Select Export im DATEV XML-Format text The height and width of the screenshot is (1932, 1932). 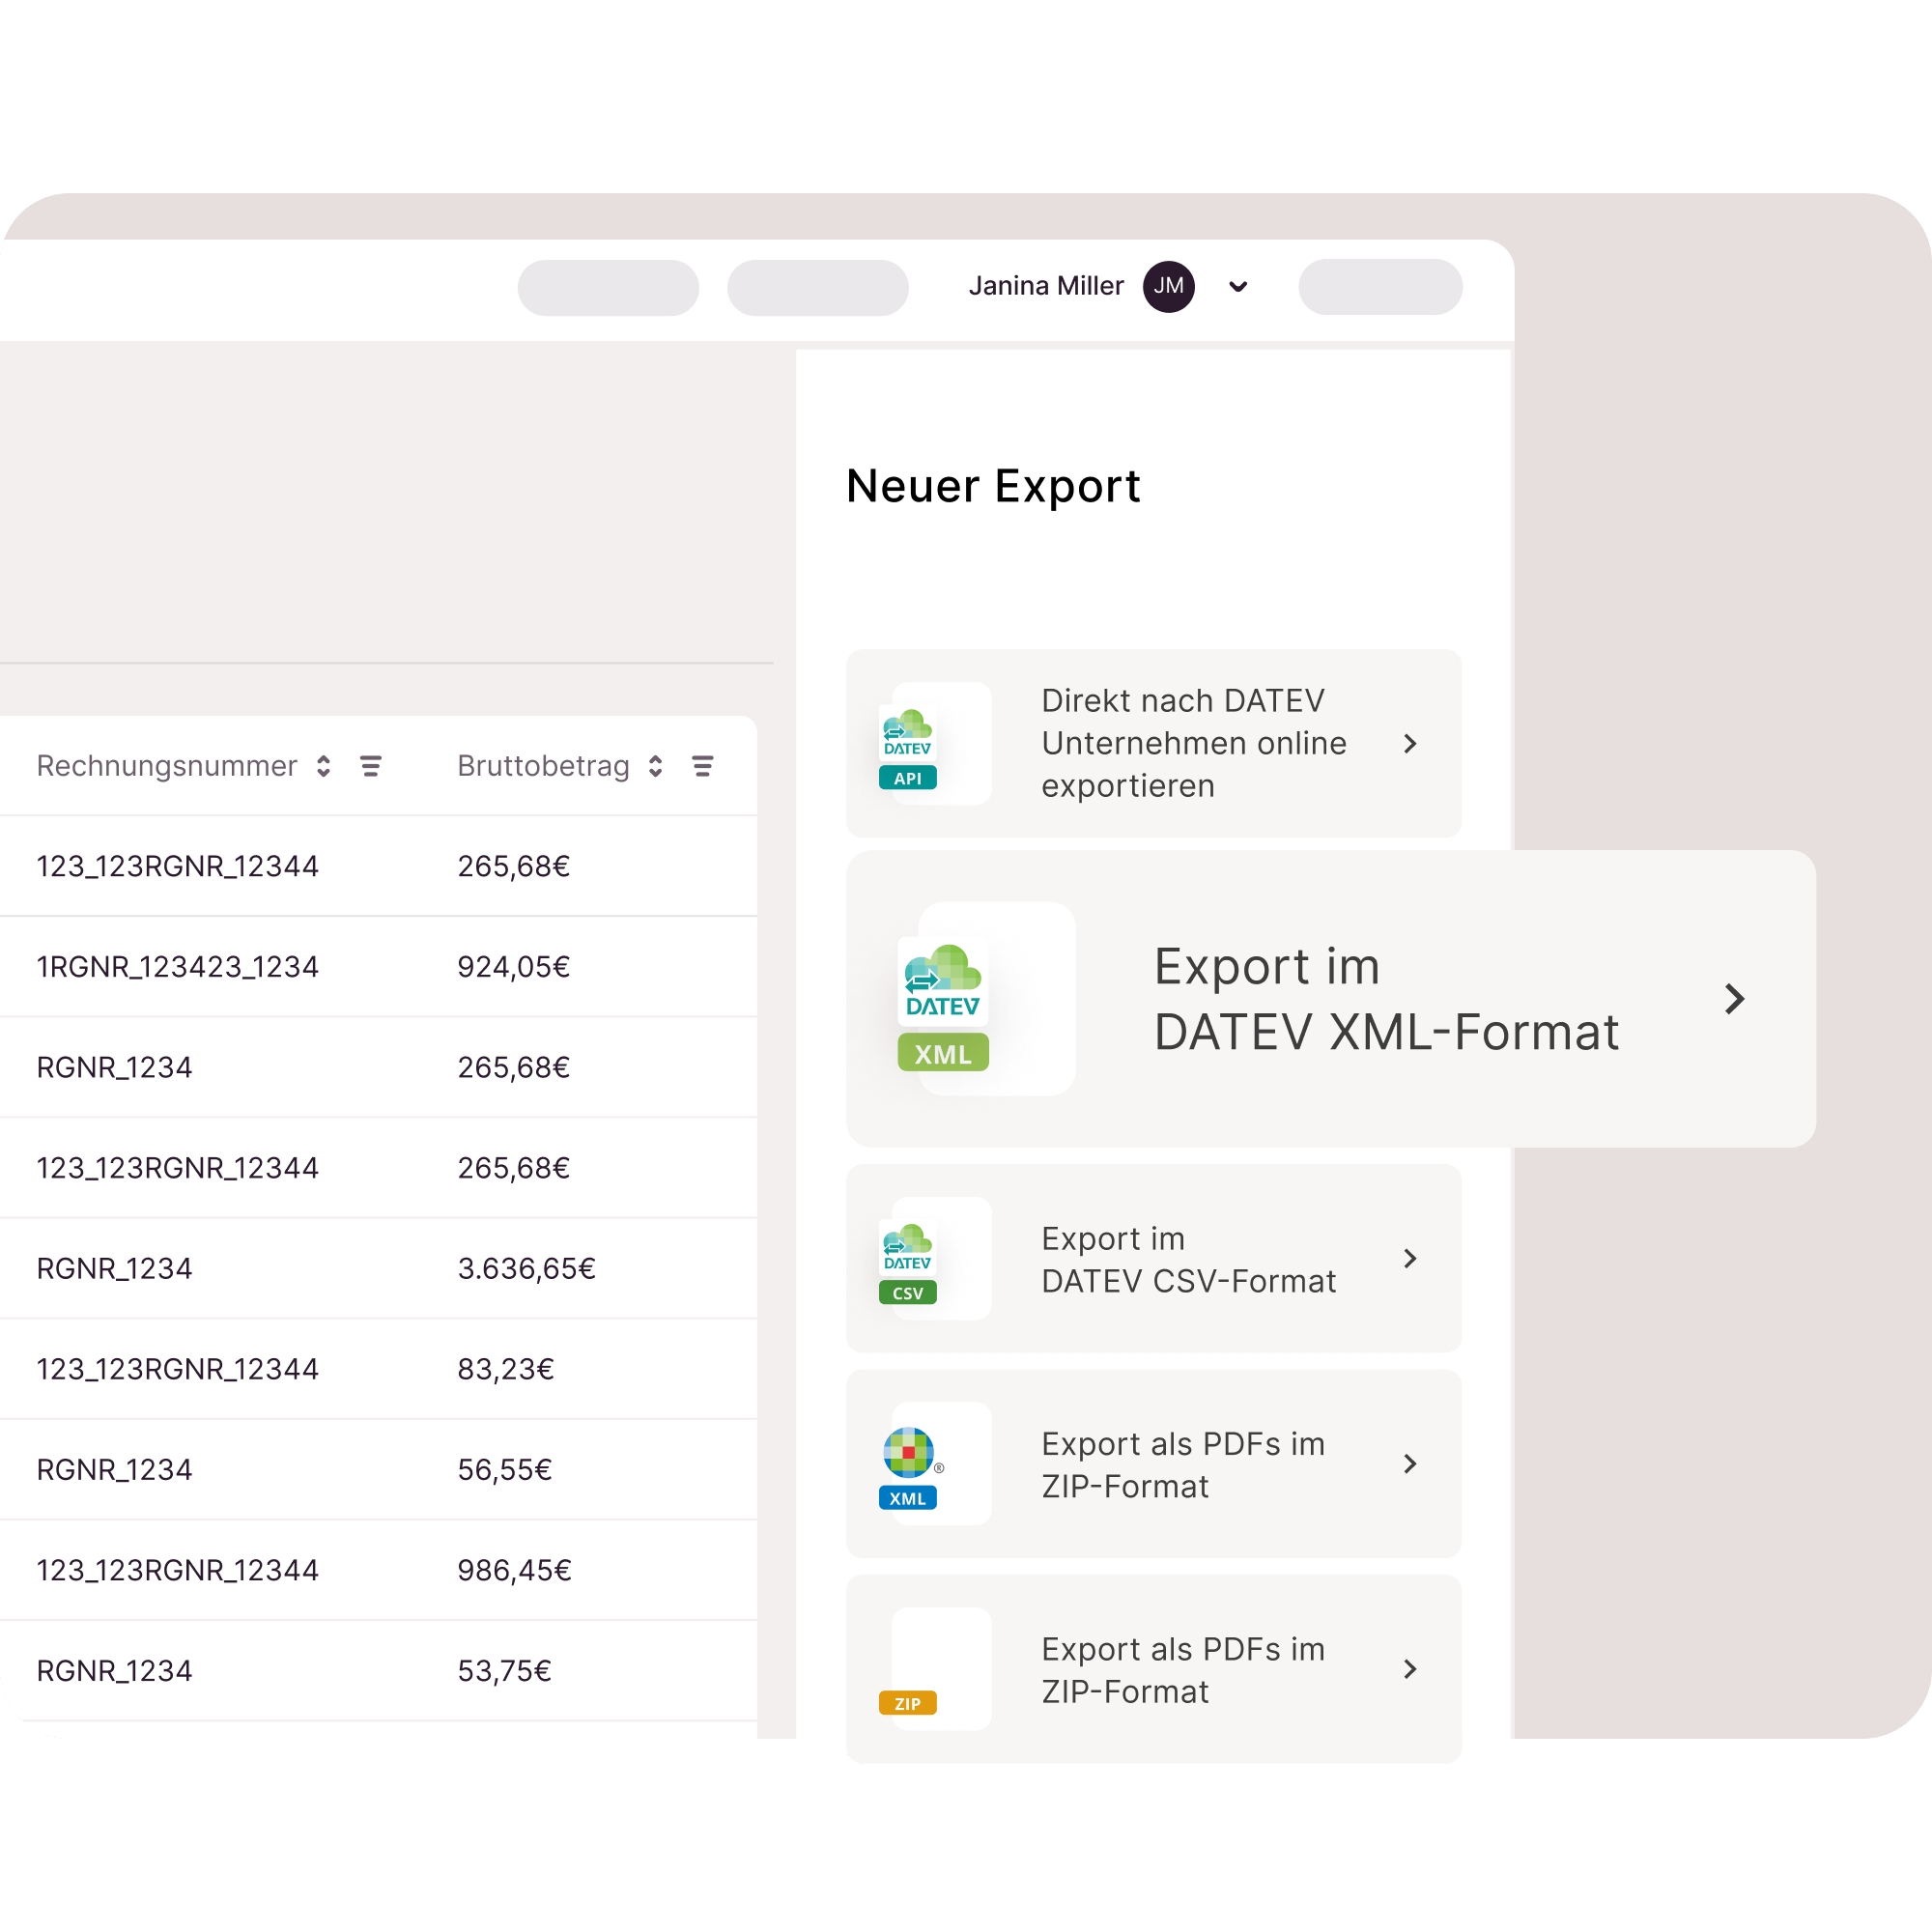click(x=1385, y=999)
